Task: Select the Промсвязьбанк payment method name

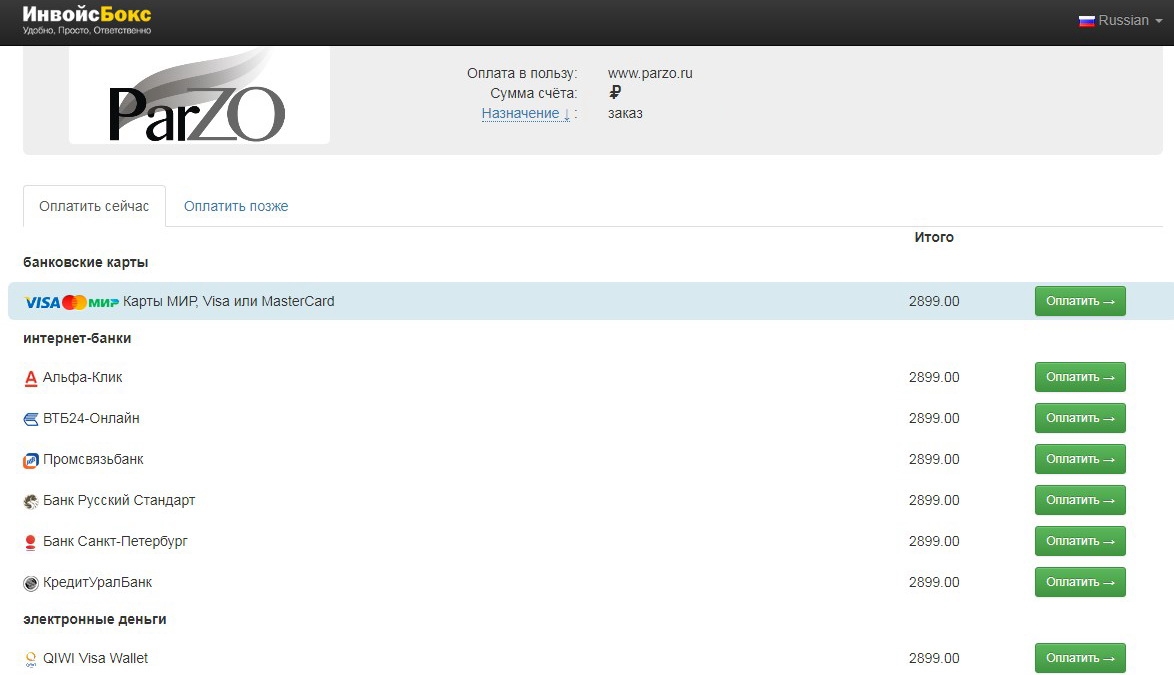Action: click(93, 459)
